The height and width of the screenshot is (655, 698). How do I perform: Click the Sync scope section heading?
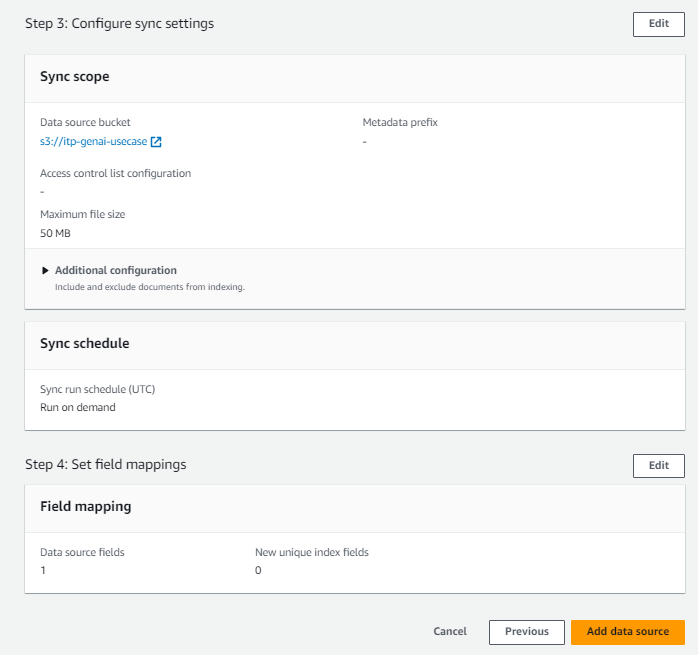tap(75, 76)
